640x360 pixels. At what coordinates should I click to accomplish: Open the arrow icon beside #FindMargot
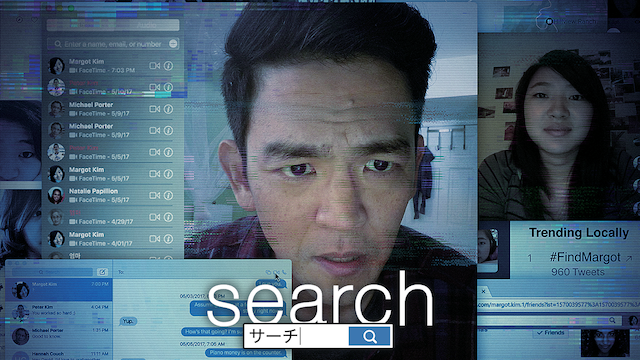point(629,258)
